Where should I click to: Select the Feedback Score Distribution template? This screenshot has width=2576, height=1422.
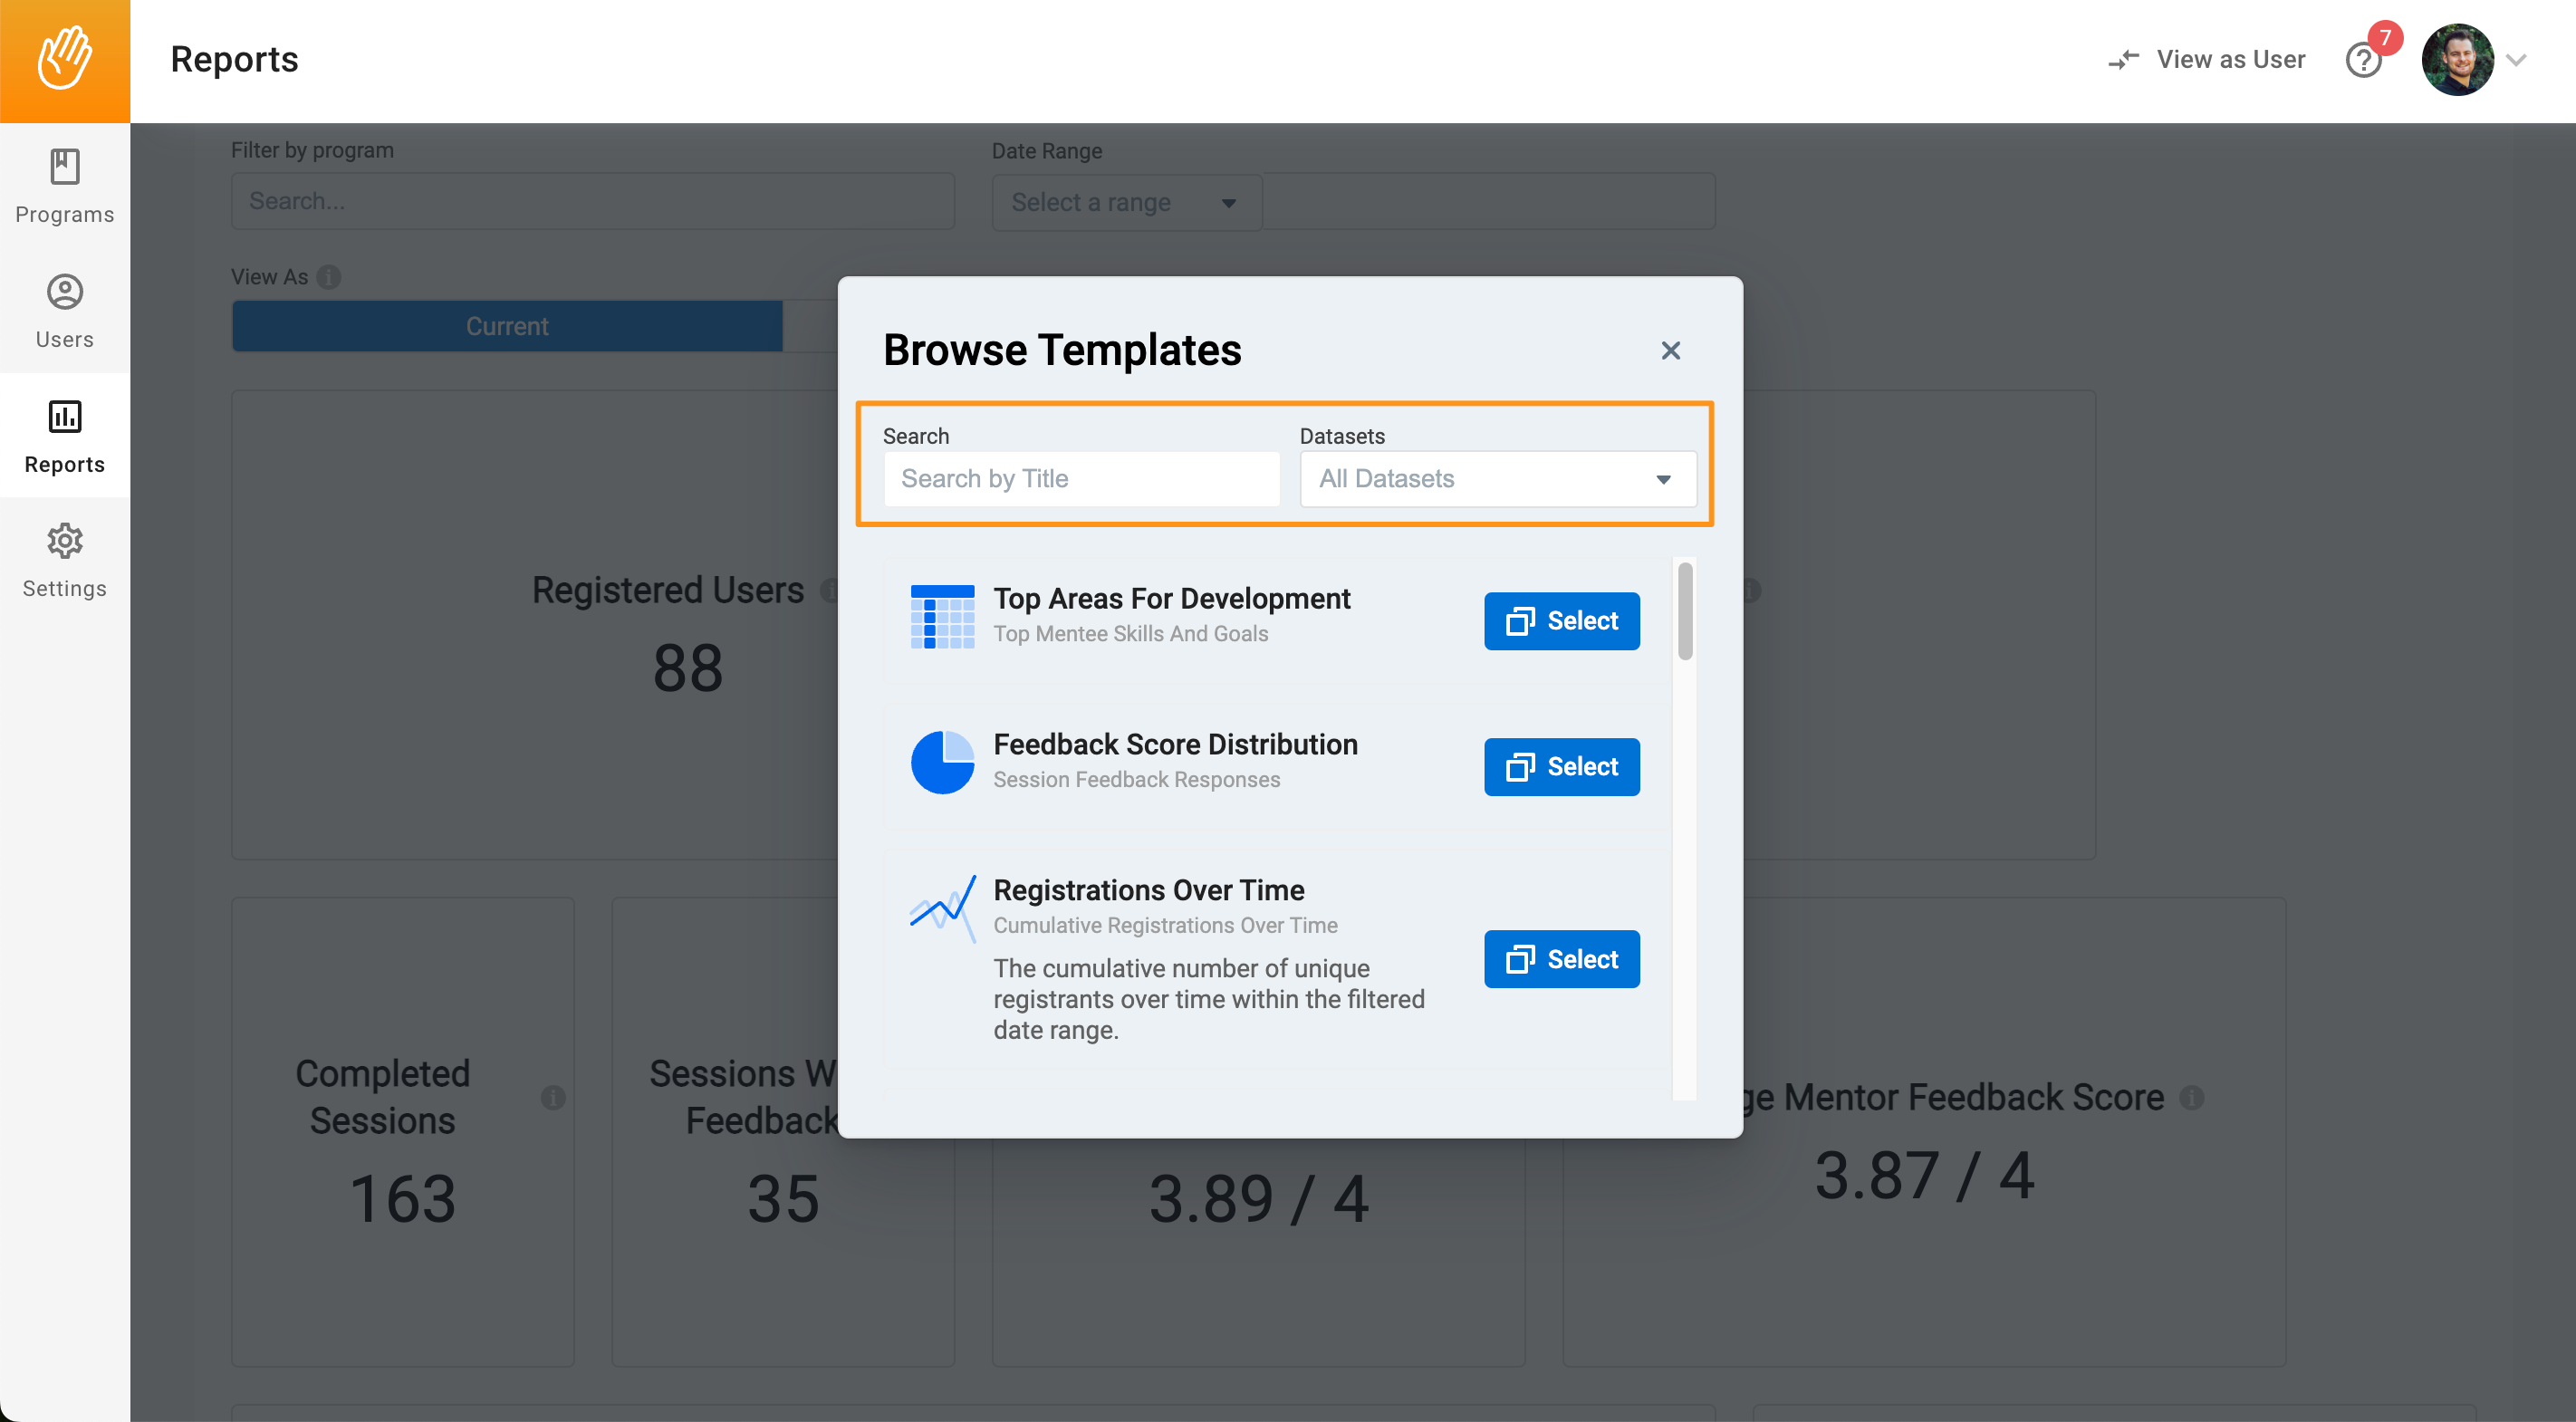pos(1561,767)
